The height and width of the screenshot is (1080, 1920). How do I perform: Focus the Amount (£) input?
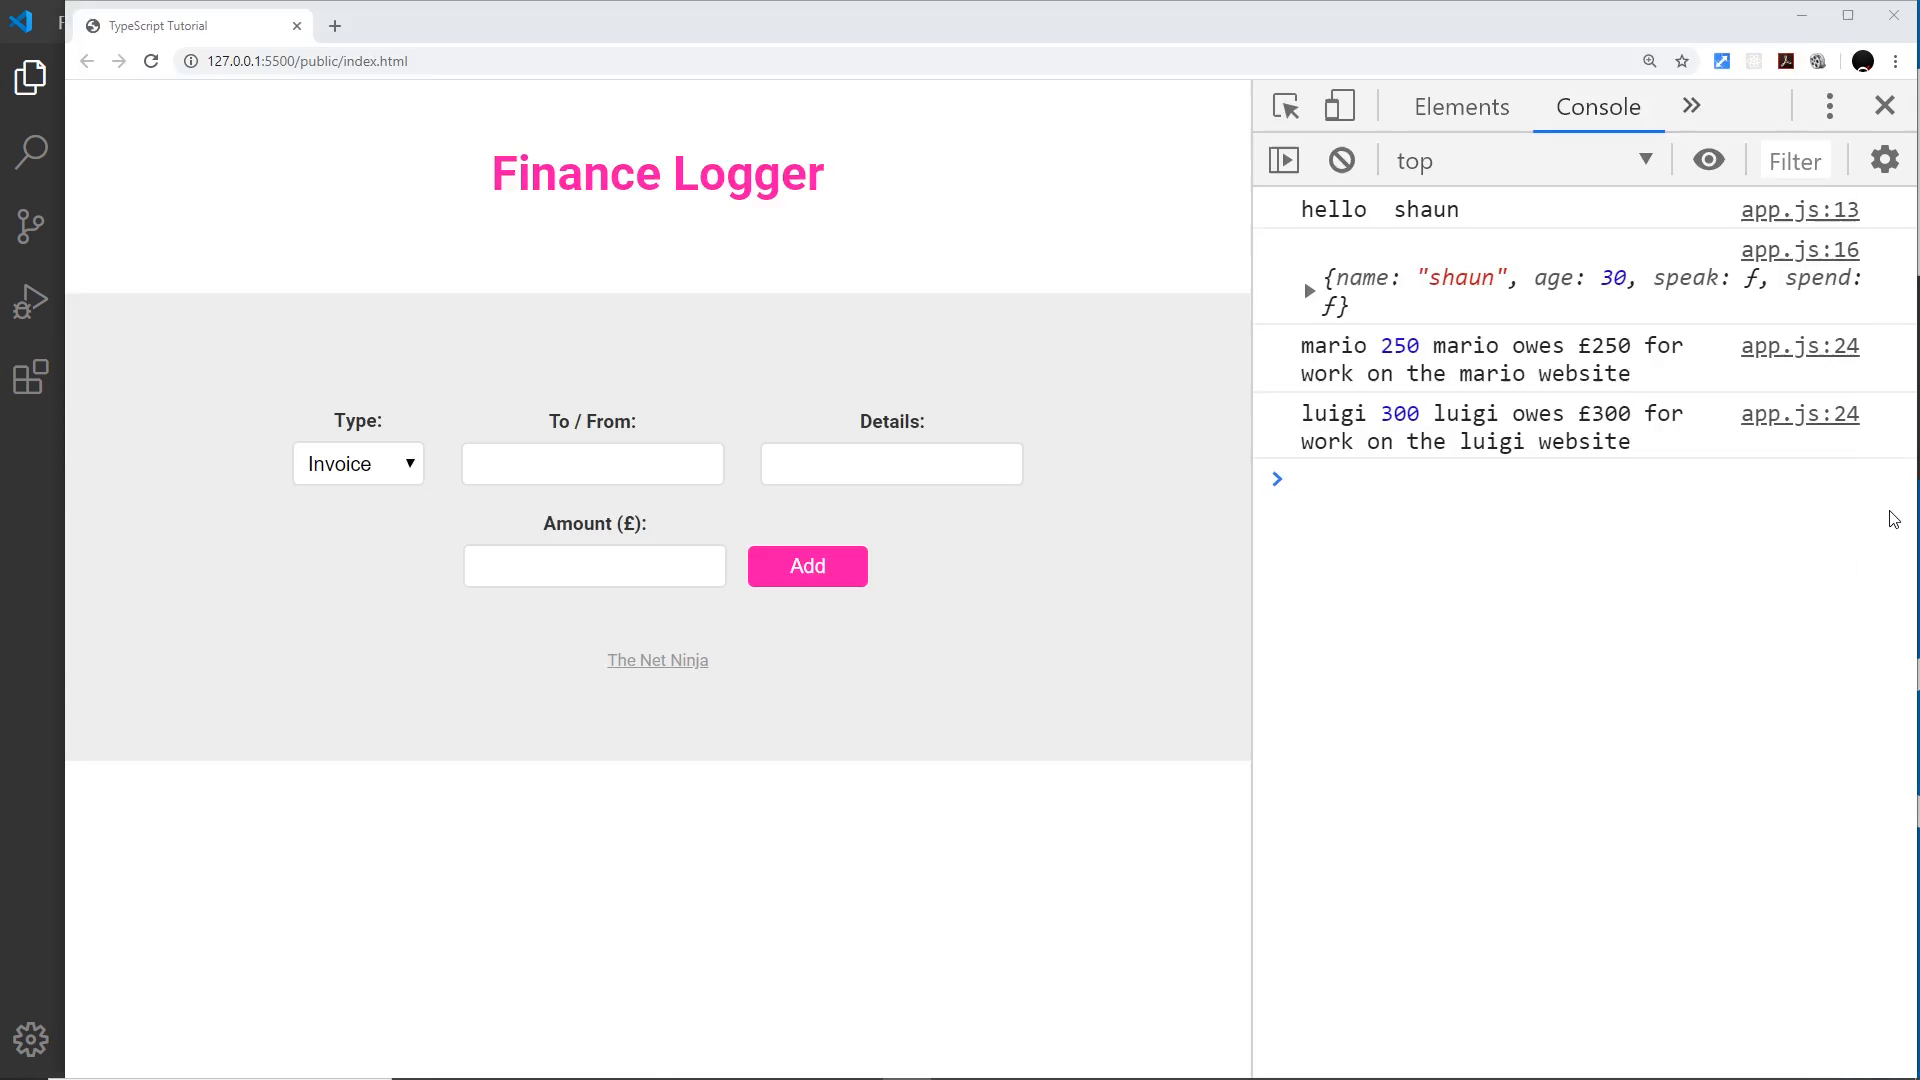click(595, 566)
